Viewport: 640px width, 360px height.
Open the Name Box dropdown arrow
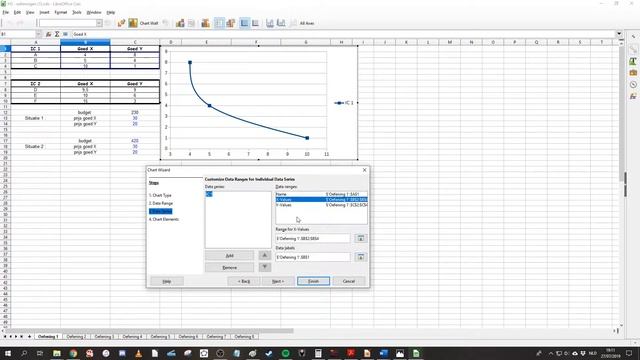38,34
